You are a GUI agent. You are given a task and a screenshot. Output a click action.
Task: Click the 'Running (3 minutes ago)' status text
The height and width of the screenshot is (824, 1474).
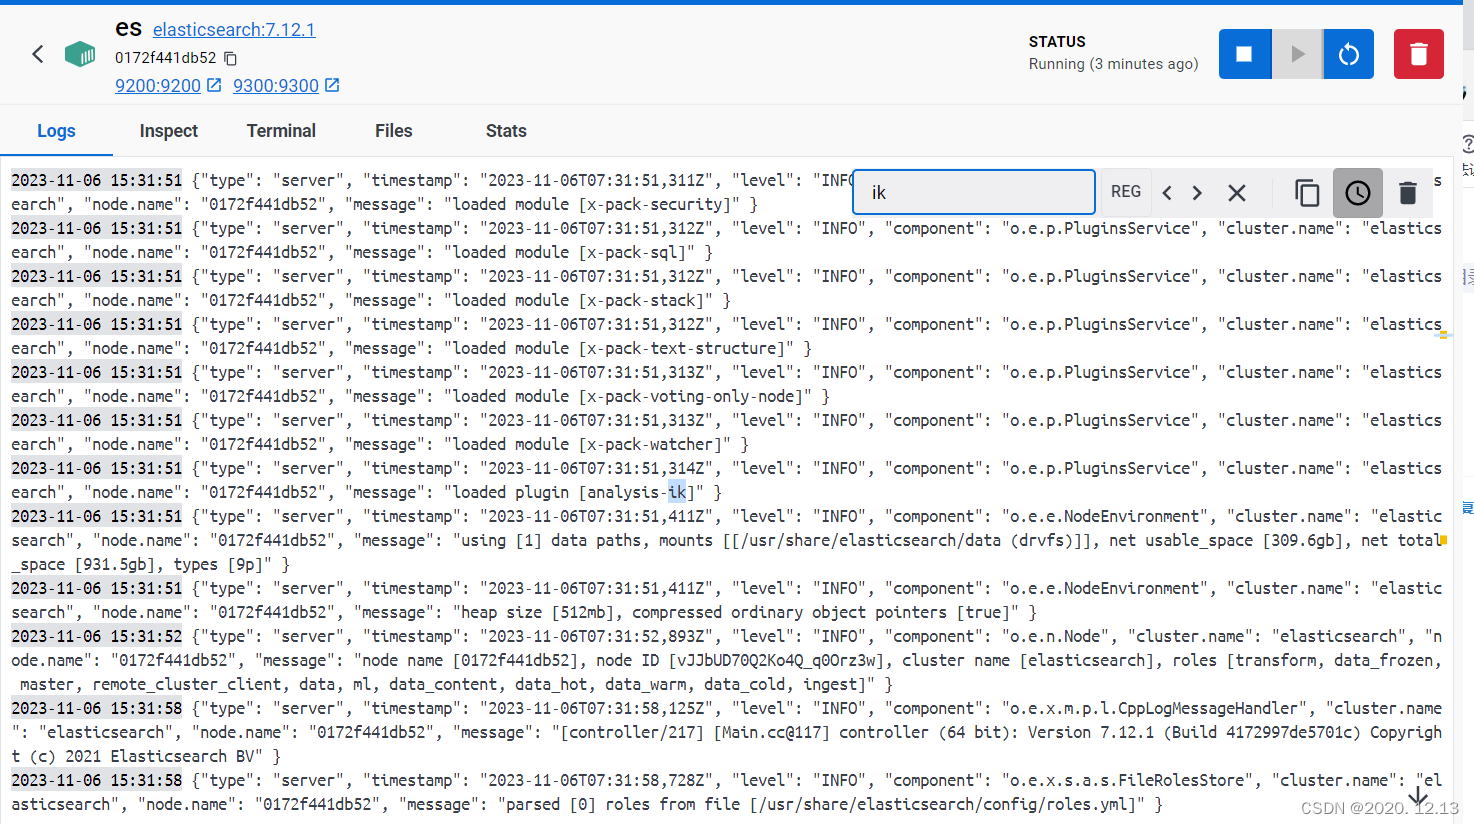(x=1113, y=64)
